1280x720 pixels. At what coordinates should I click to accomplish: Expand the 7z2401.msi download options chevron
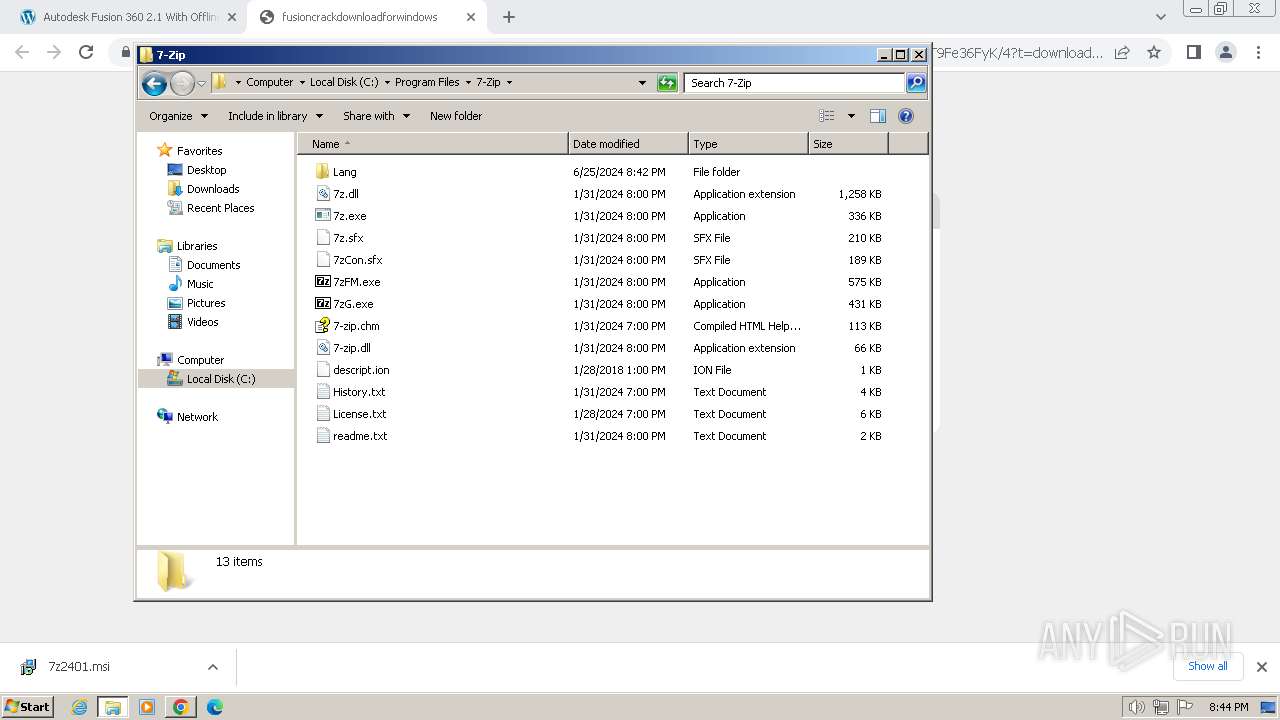[212, 667]
